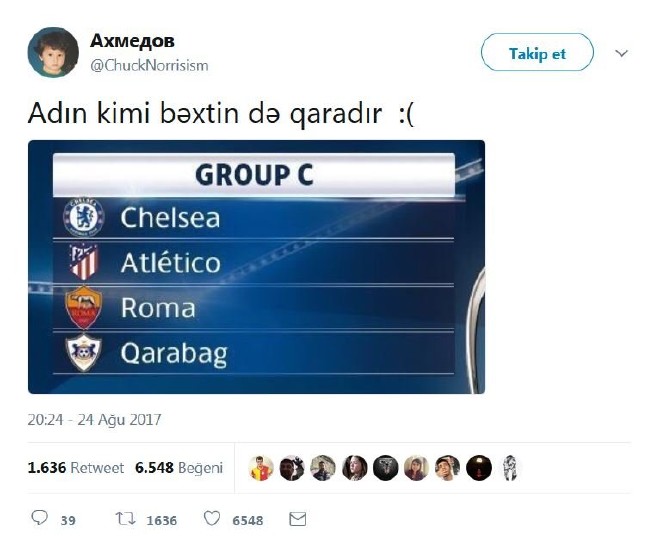
Task: Click the first liker avatar in yellow-red jersey
Action: [x=261, y=468]
